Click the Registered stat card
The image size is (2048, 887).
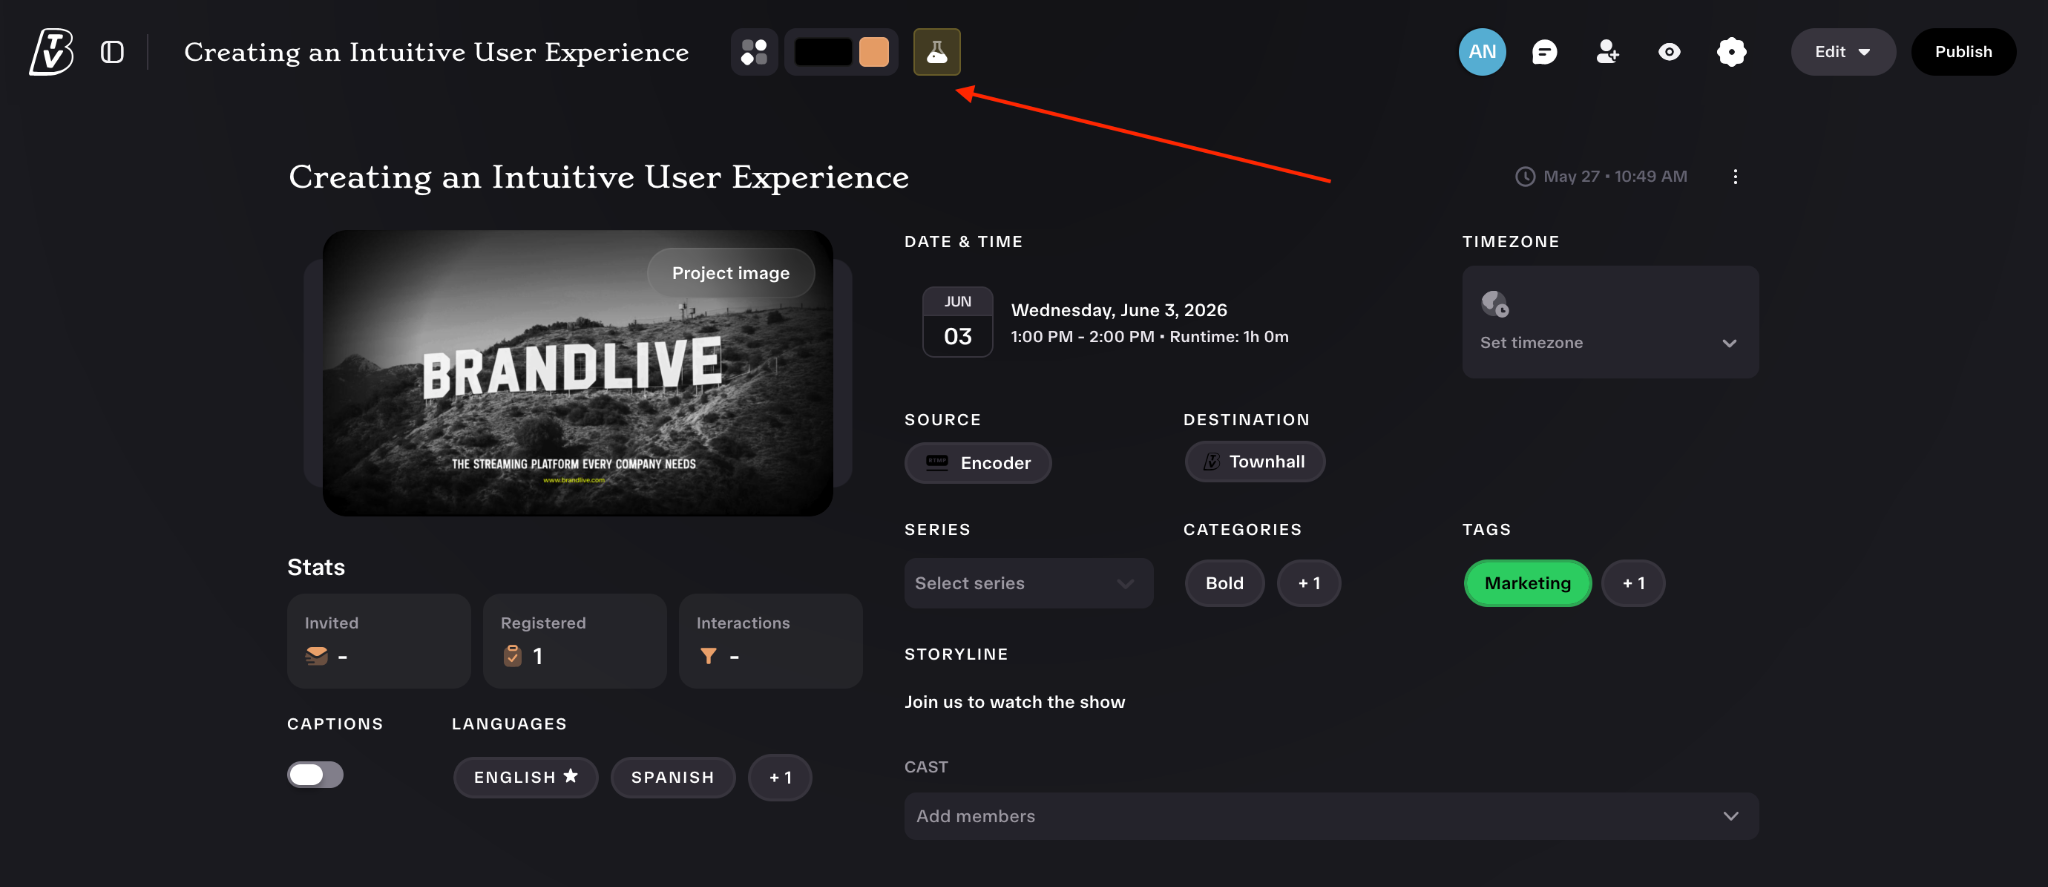(x=575, y=641)
